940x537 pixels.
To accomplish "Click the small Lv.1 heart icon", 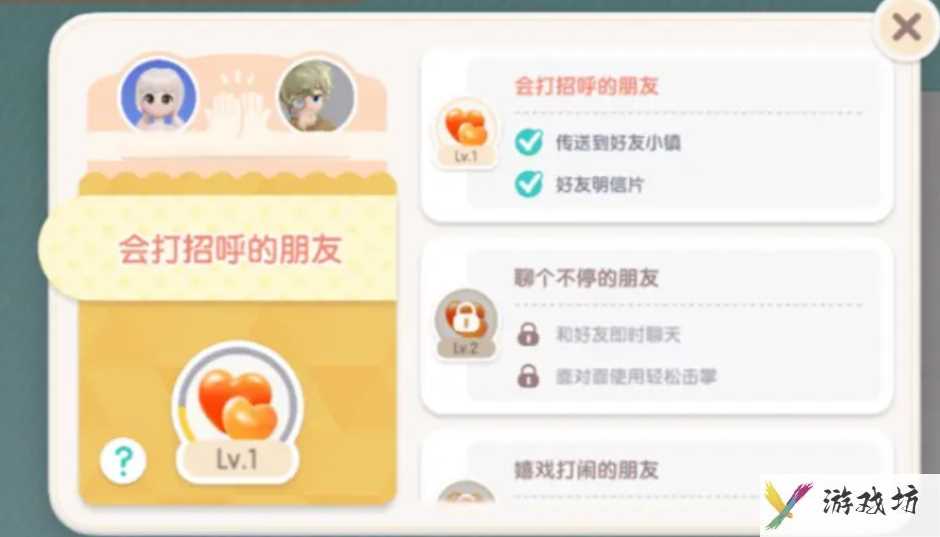I will tap(466, 133).
